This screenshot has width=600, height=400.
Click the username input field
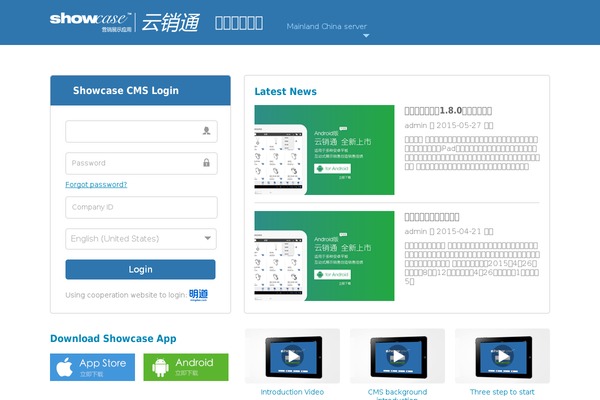[141, 131]
